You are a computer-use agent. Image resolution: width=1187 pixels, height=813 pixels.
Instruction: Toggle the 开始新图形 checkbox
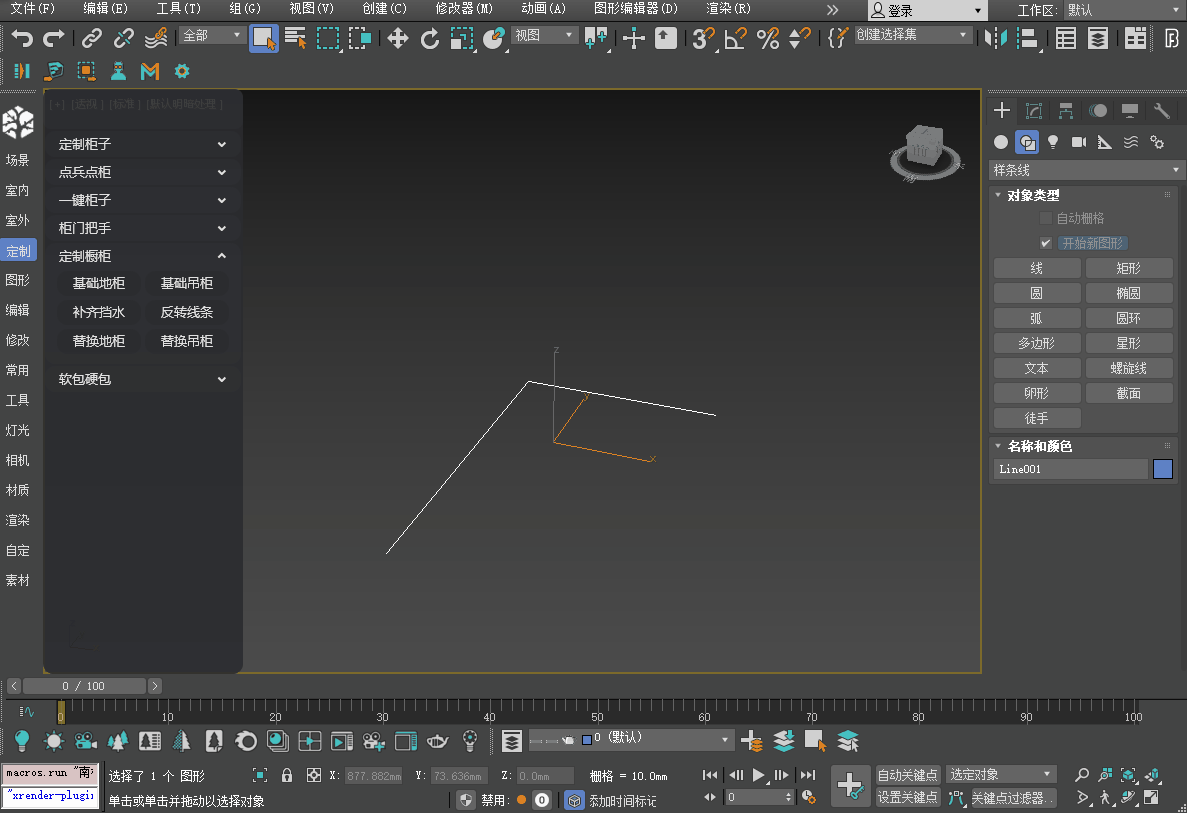pyautogui.click(x=1045, y=243)
